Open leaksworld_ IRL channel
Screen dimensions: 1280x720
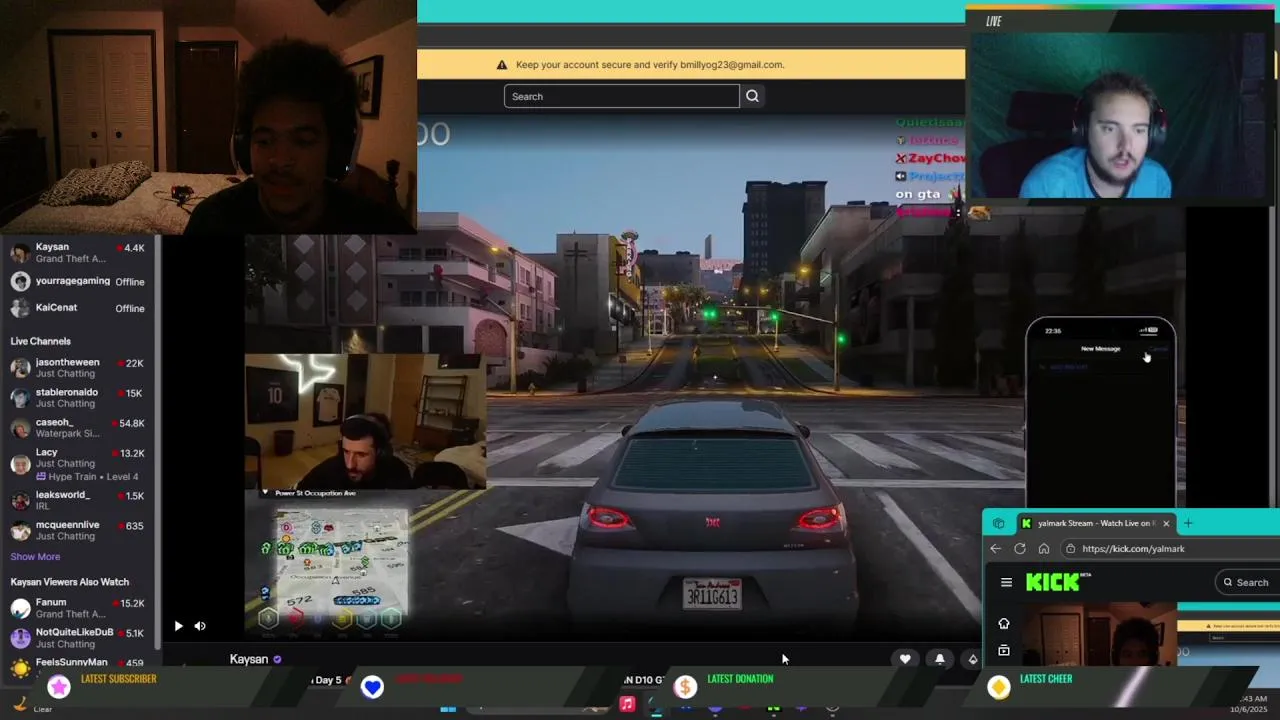click(x=78, y=500)
